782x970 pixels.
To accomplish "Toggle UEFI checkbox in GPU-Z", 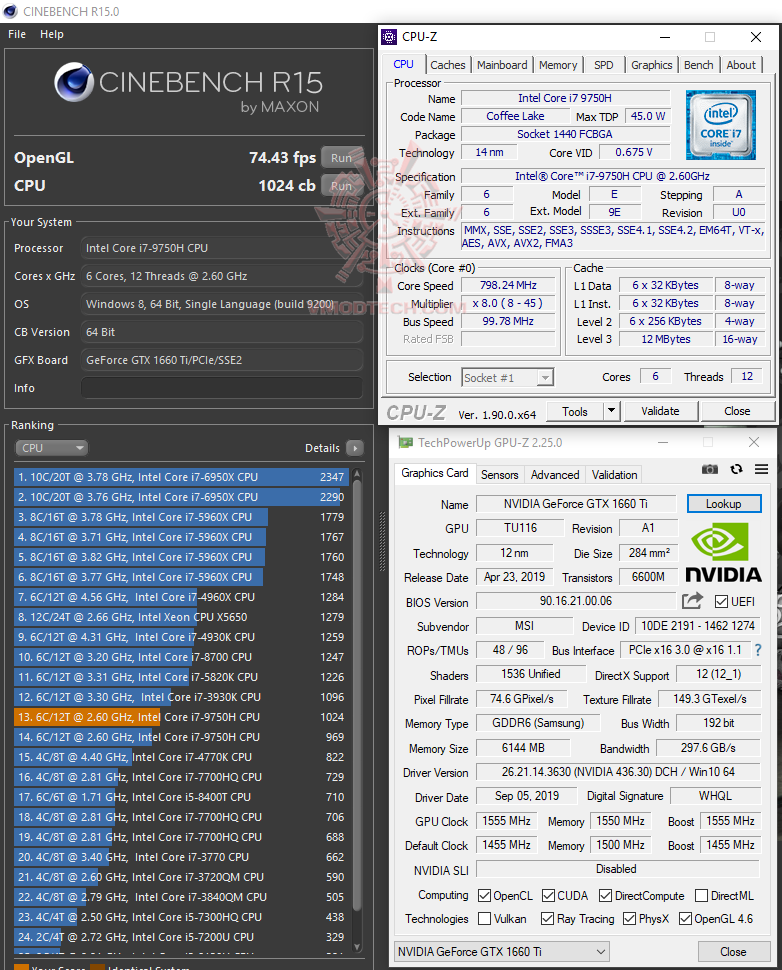I will pos(721,602).
